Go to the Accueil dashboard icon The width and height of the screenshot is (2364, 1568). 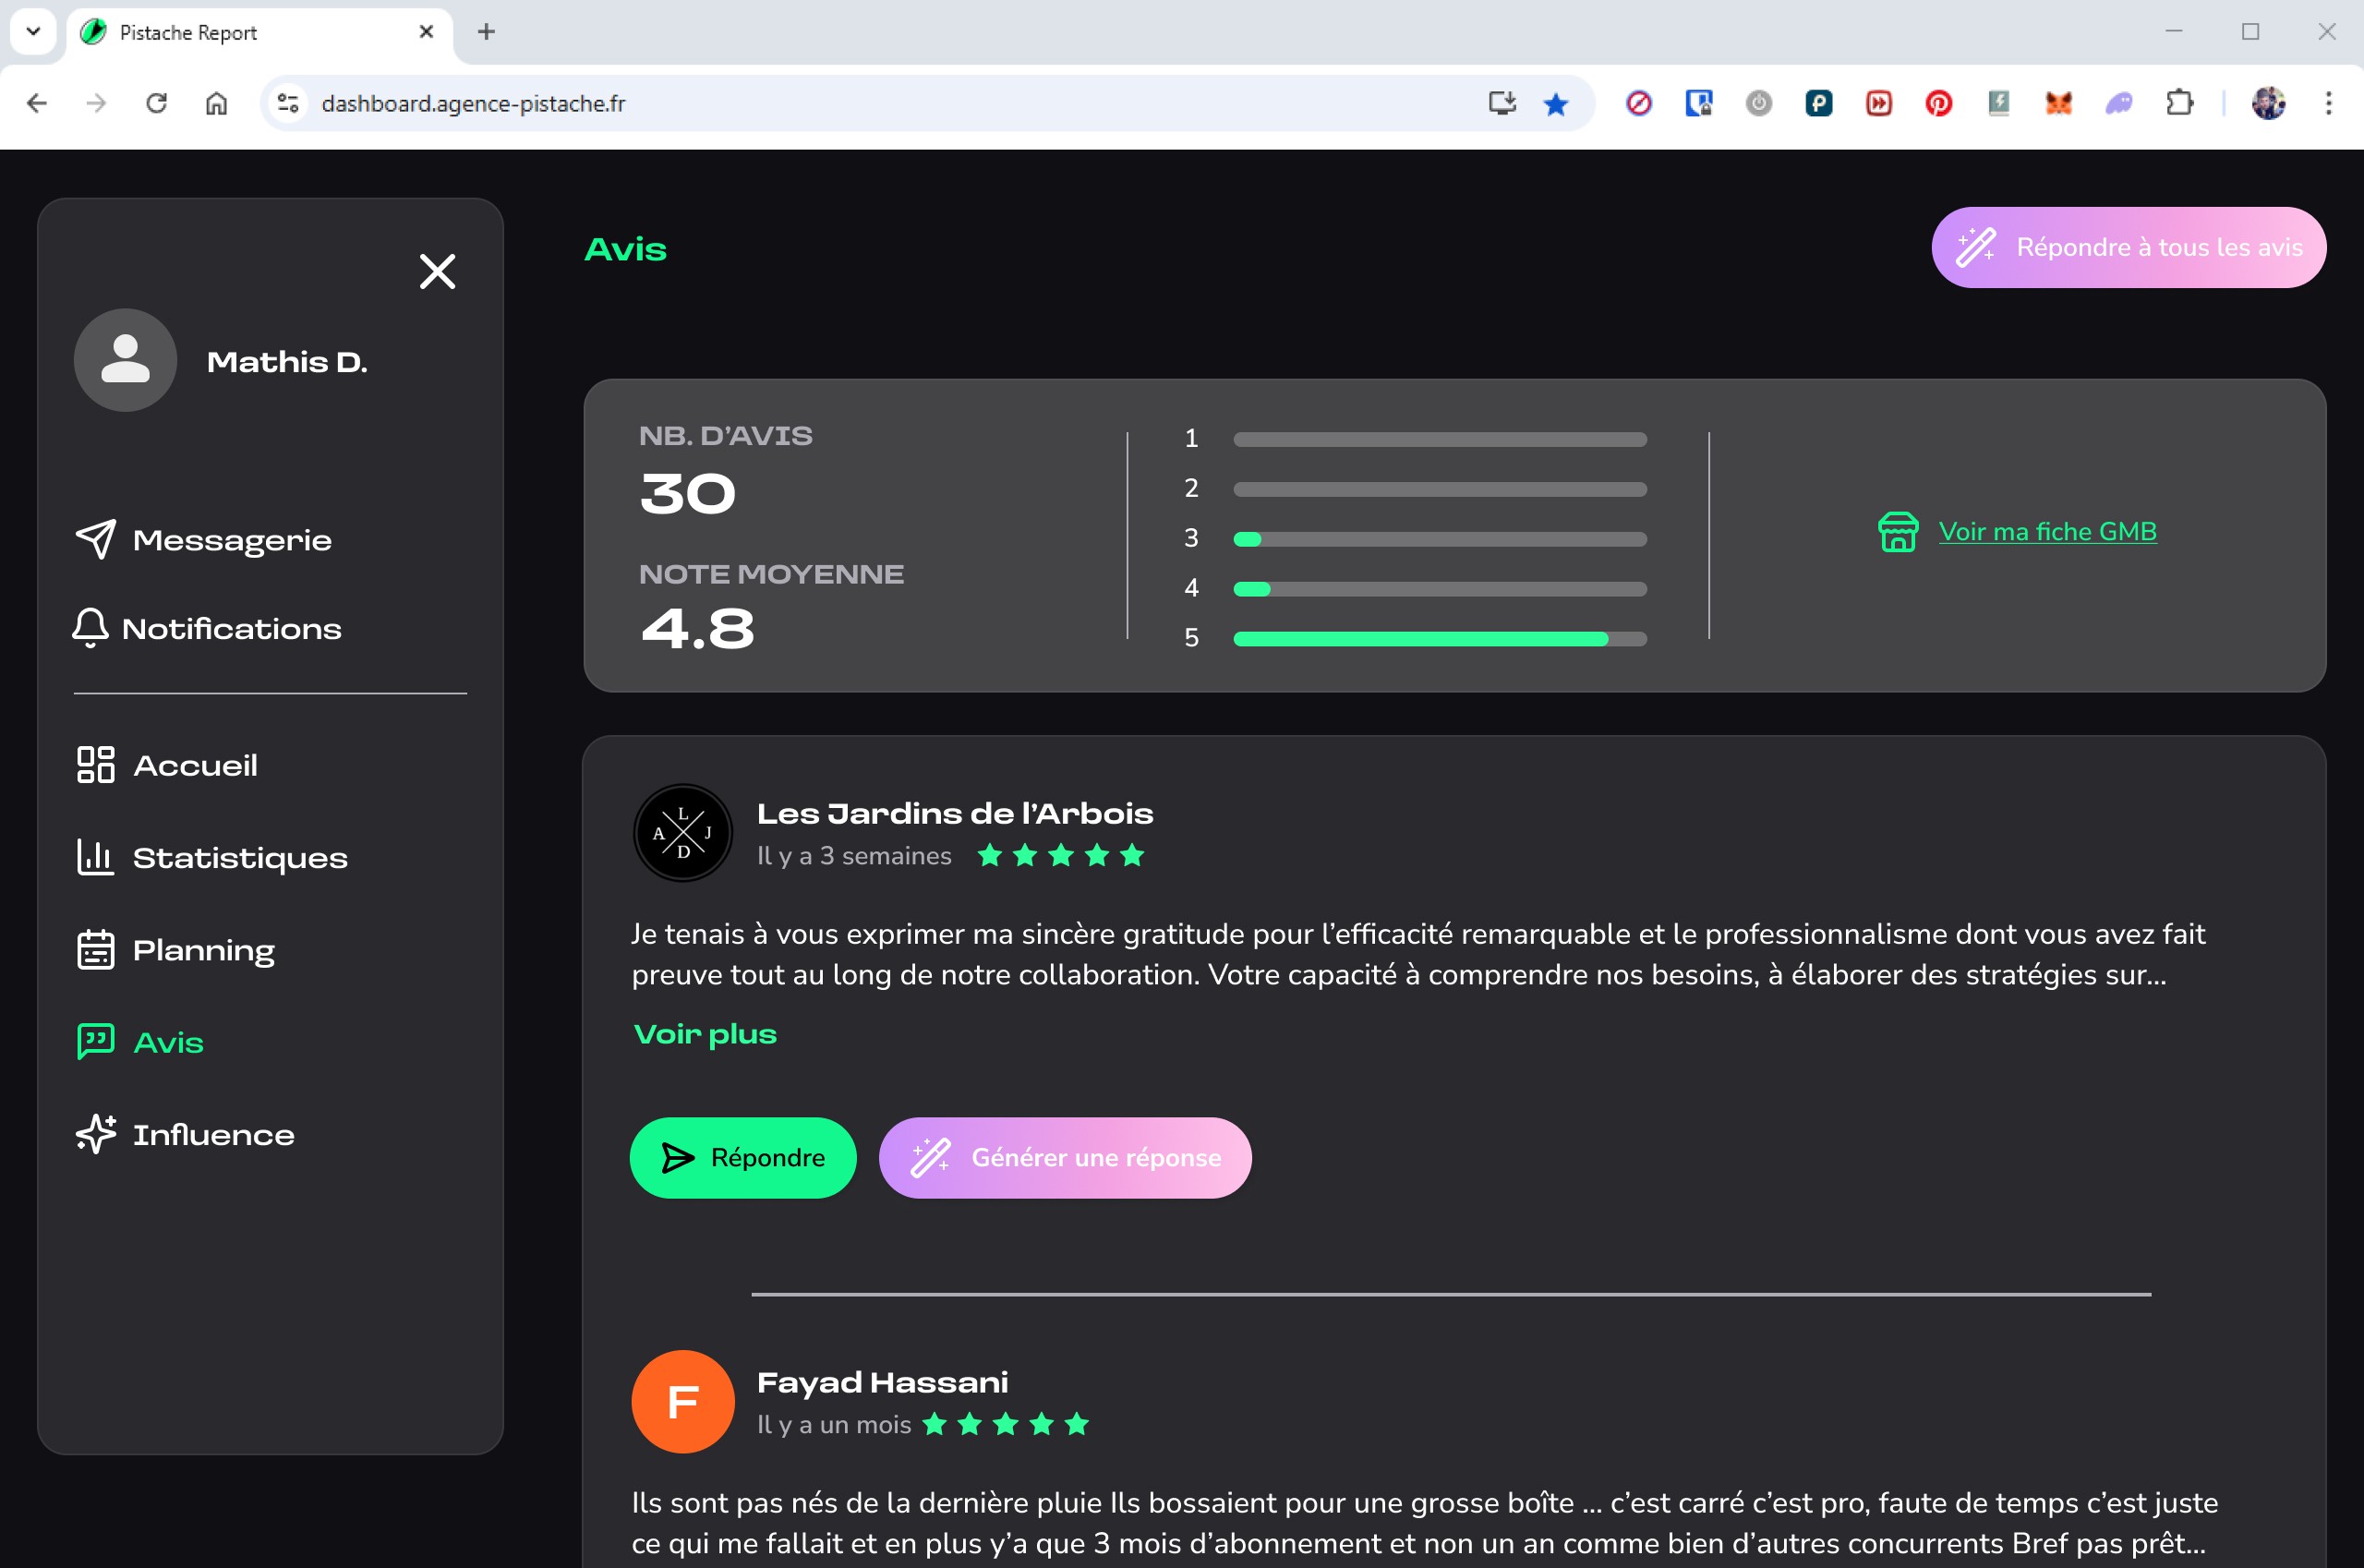pyautogui.click(x=96, y=765)
